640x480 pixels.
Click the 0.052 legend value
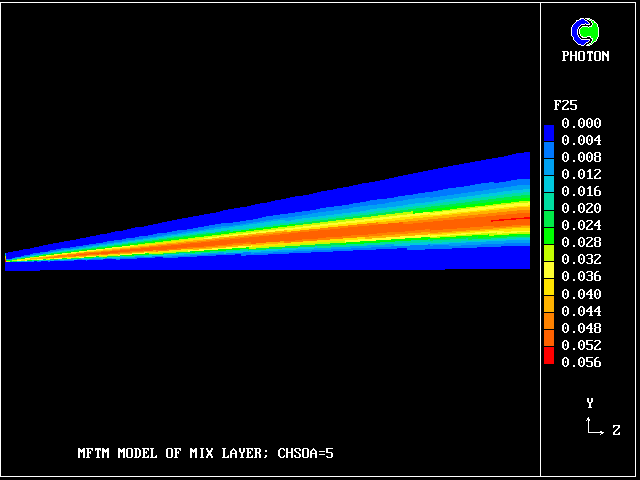[x=581, y=345]
